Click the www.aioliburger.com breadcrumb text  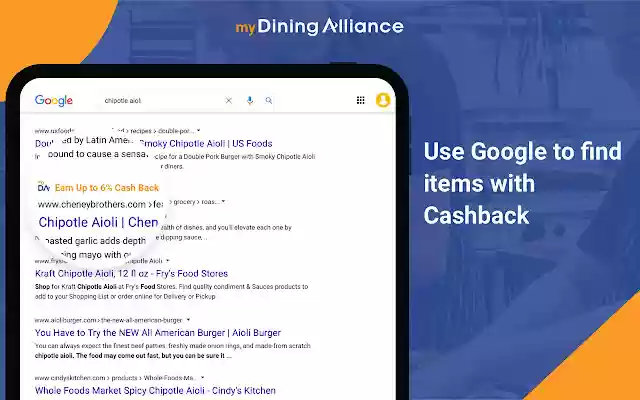click(x=109, y=320)
